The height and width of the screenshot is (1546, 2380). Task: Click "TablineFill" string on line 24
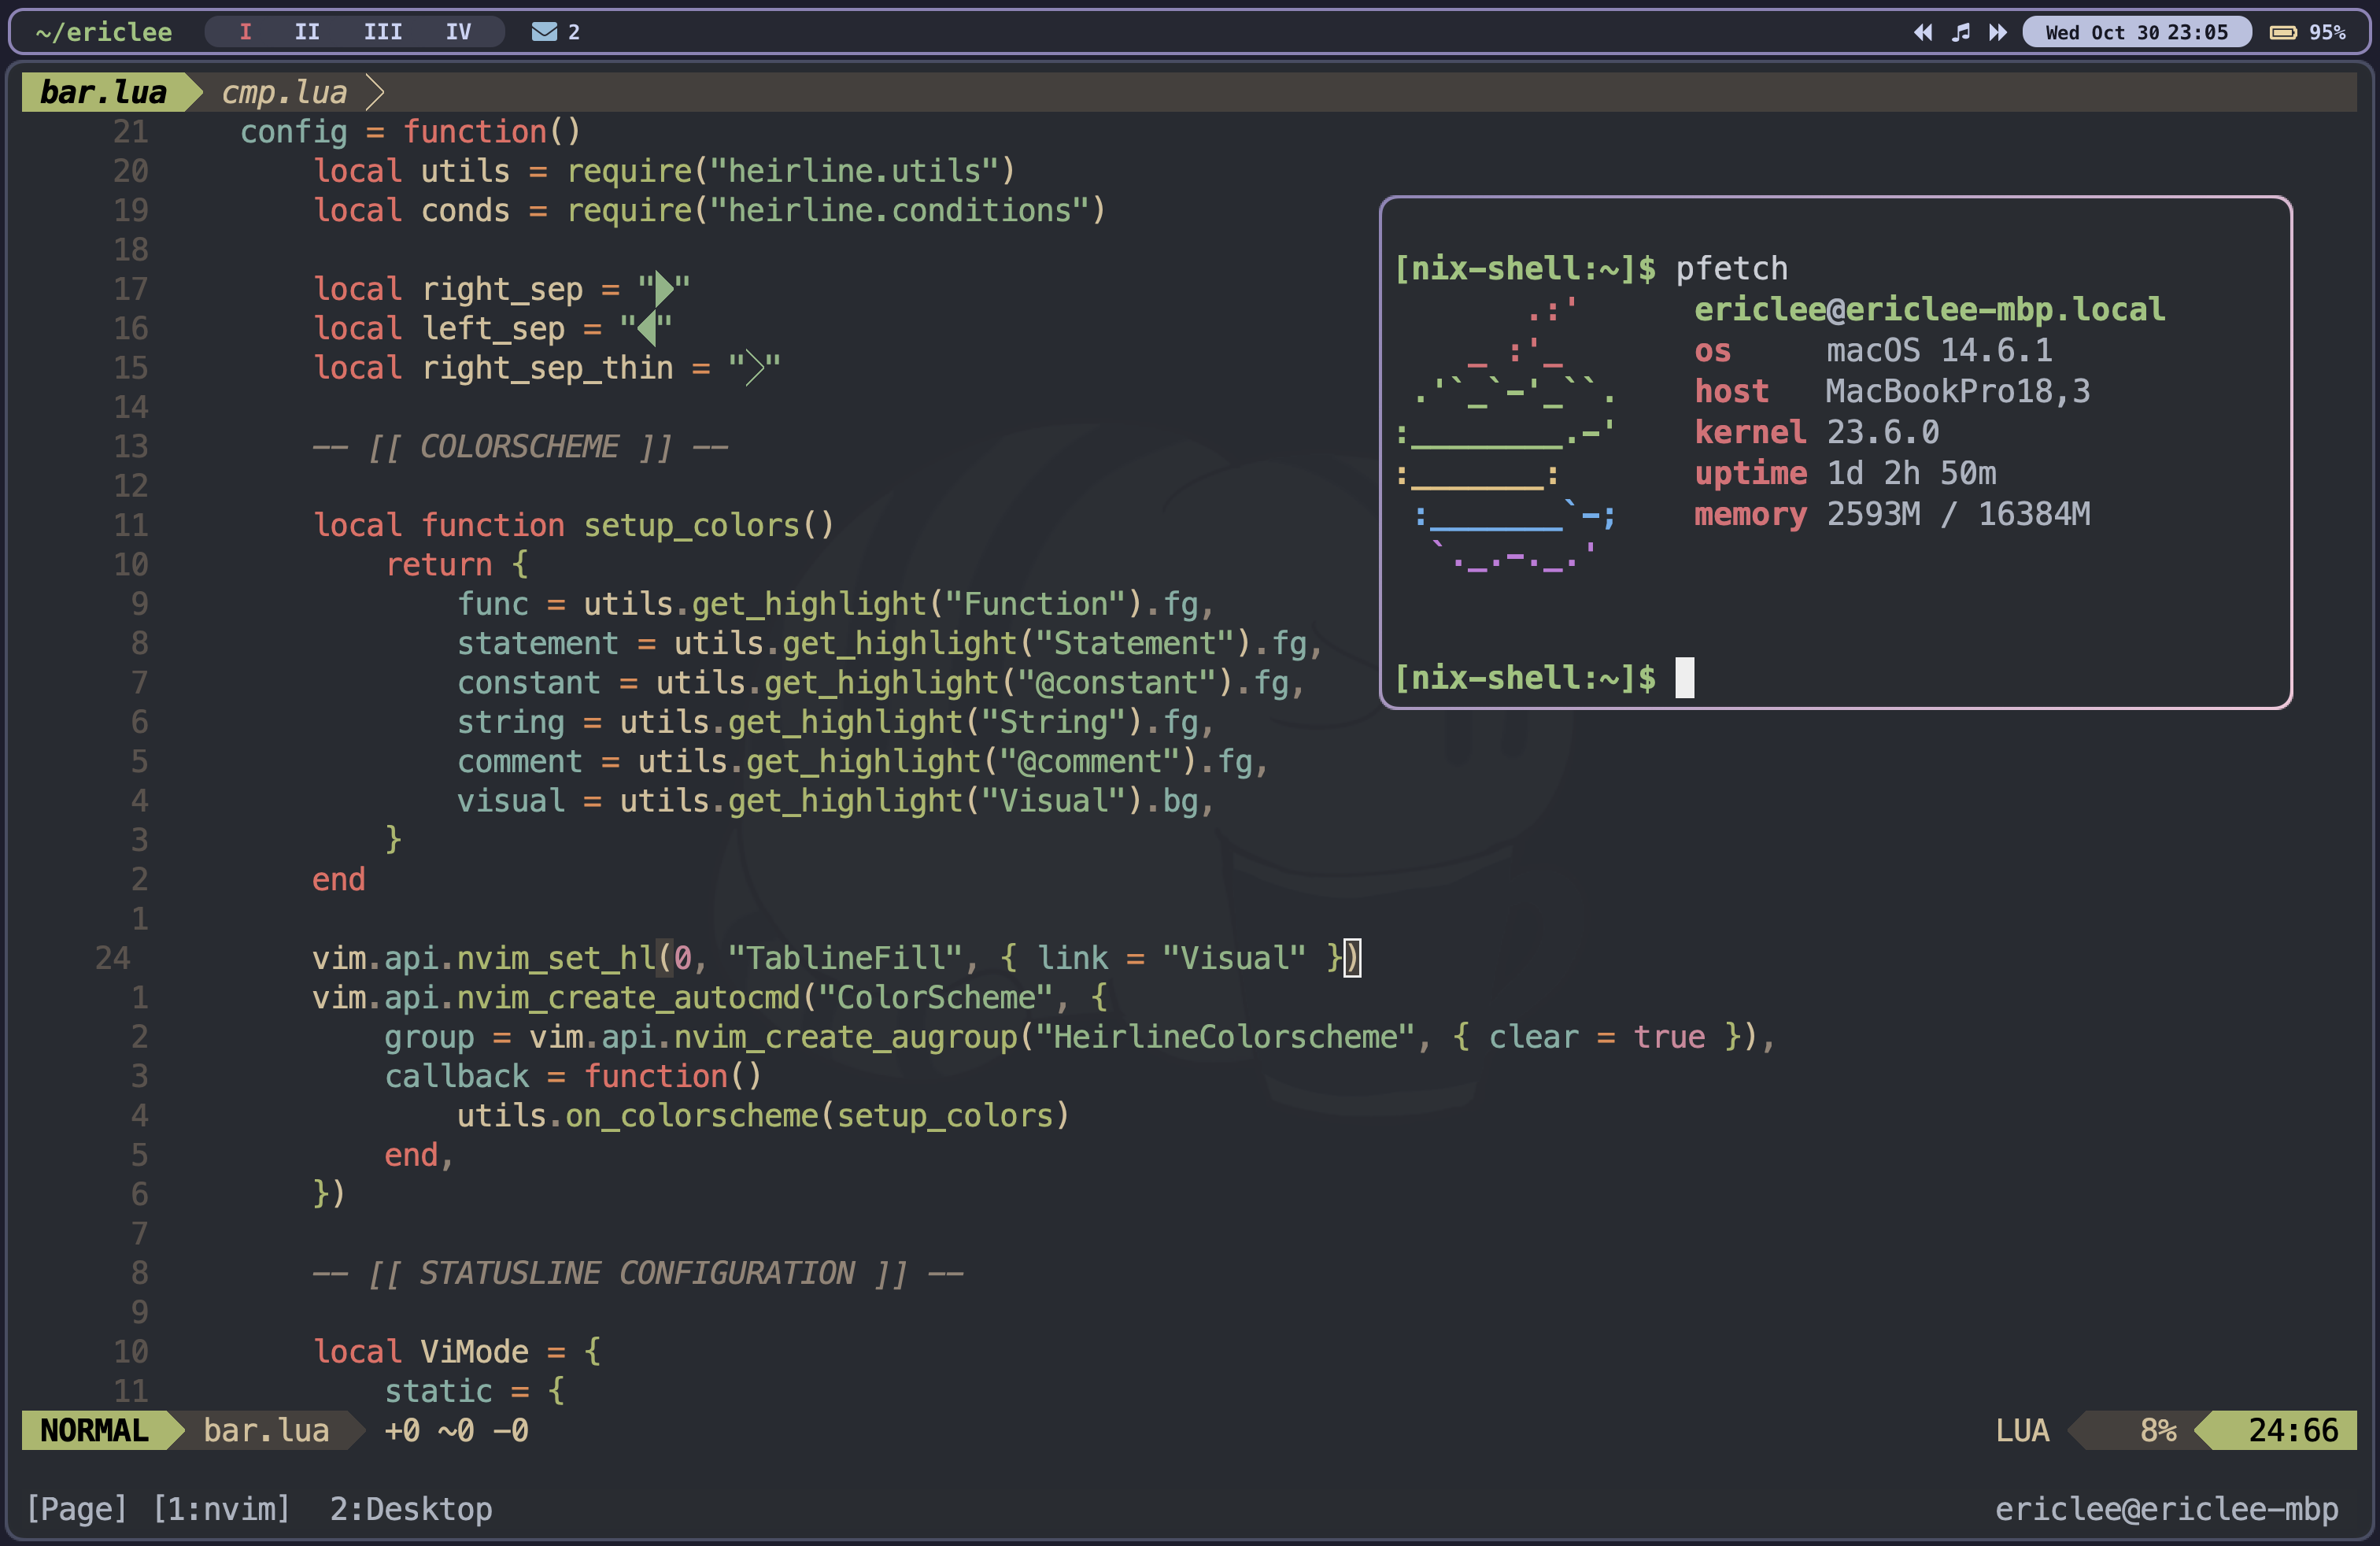(x=845, y=958)
